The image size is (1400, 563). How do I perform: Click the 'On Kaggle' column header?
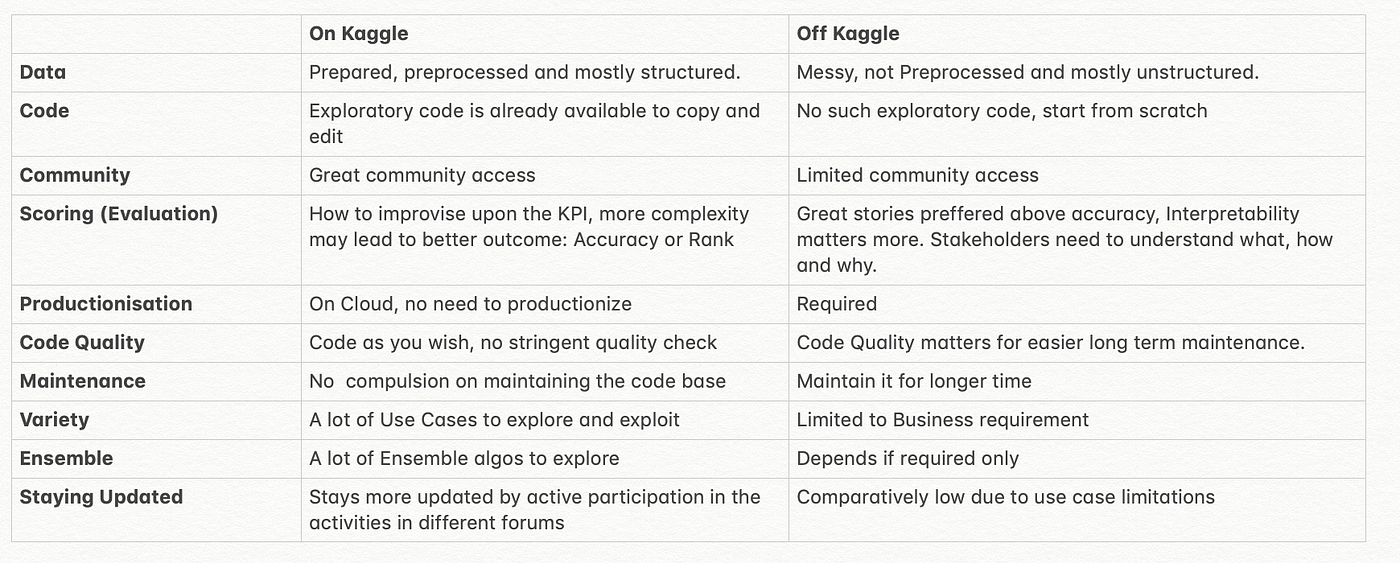[358, 34]
